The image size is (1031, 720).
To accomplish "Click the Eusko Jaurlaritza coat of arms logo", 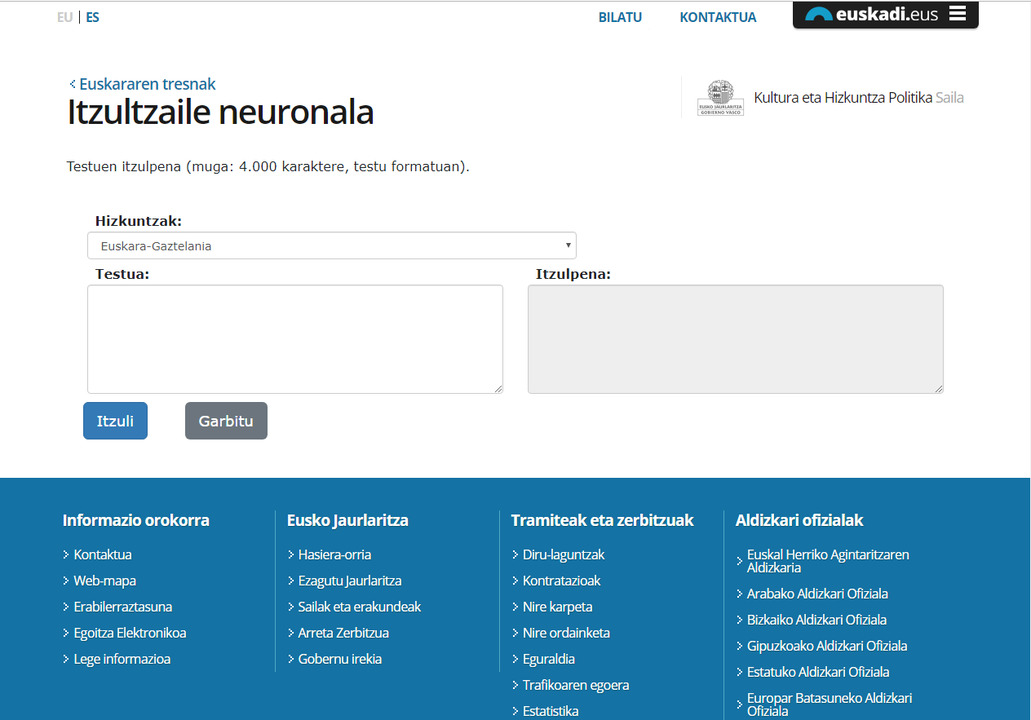I will (x=720, y=98).
